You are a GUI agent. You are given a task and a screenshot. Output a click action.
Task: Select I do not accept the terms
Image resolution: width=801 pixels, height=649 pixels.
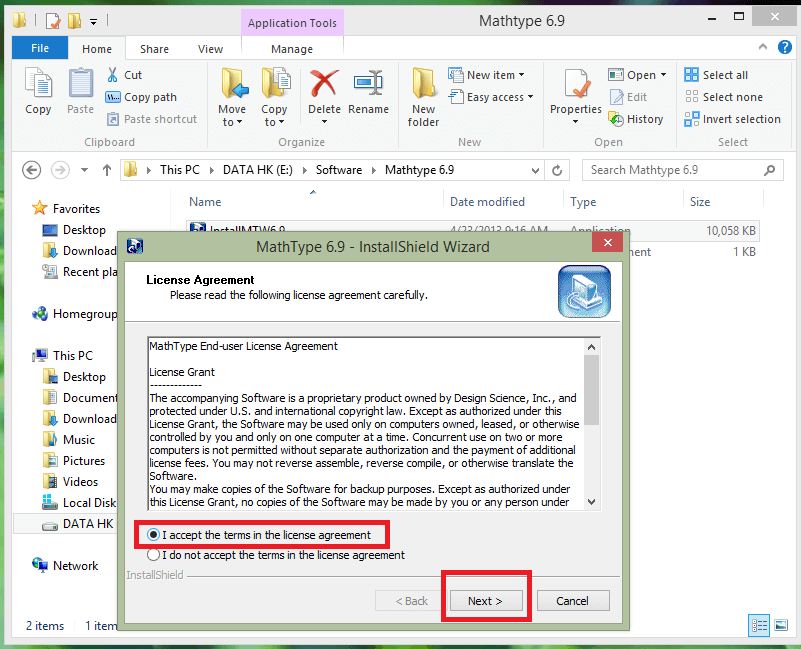(275, 555)
